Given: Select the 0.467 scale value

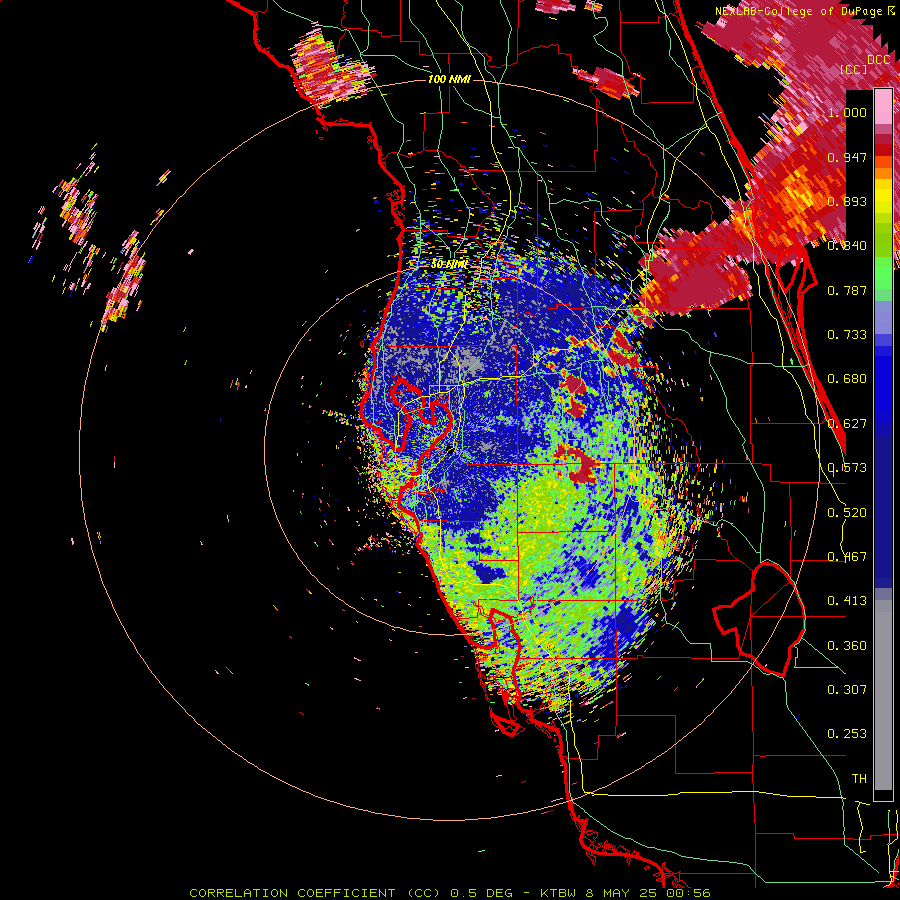Looking at the screenshot, I should pyautogui.click(x=847, y=557).
